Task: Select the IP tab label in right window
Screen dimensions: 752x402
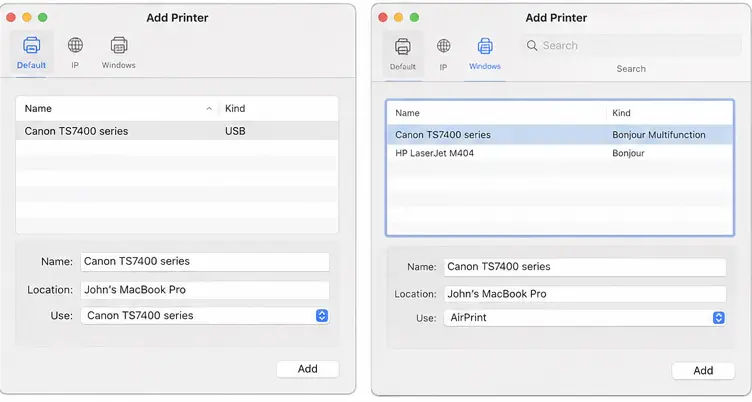Action: point(444,67)
